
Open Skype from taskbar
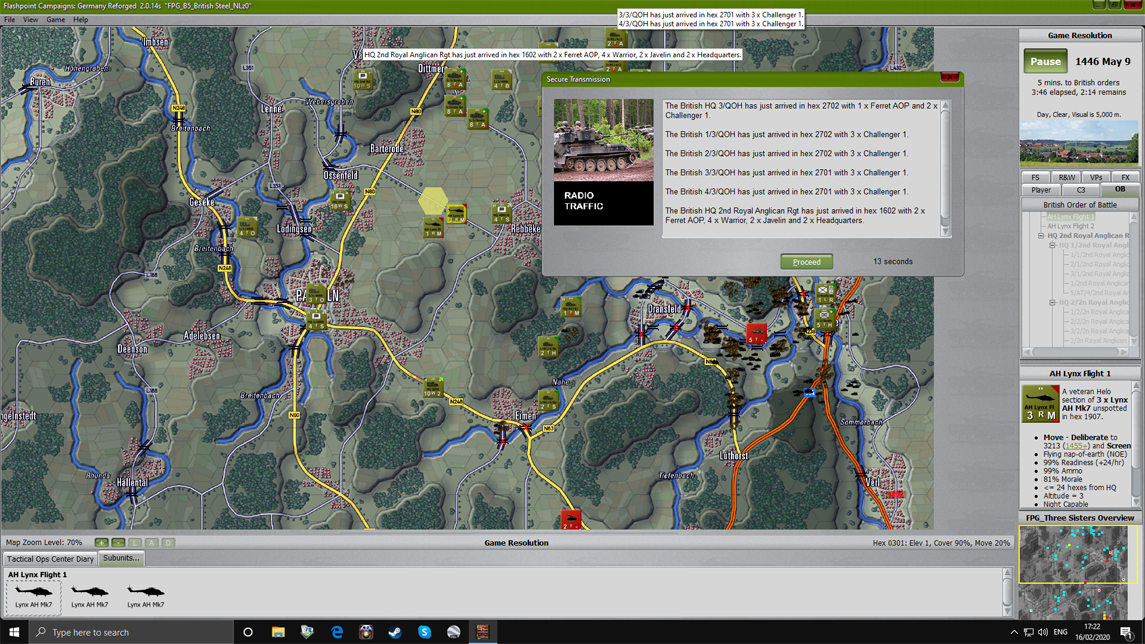pyautogui.click(x=424, y=632)
